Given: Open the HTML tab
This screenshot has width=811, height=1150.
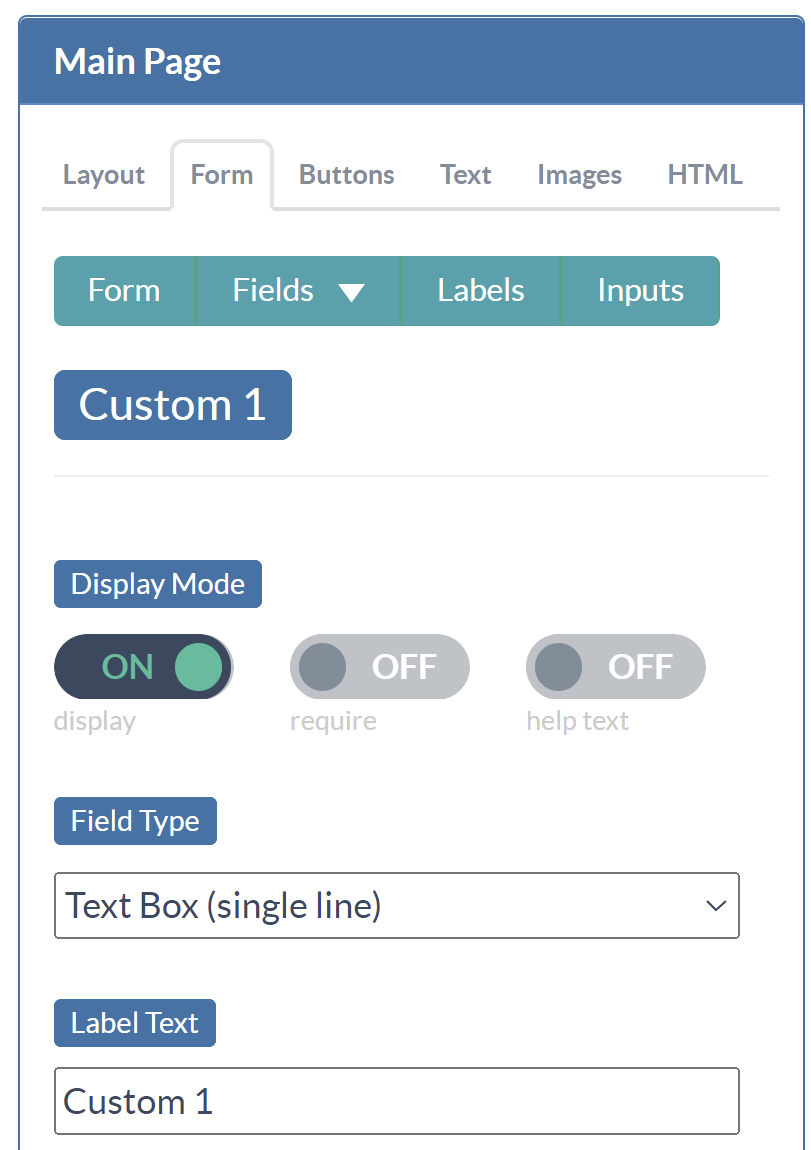Looking at the screenshot, I should (704, 174).
